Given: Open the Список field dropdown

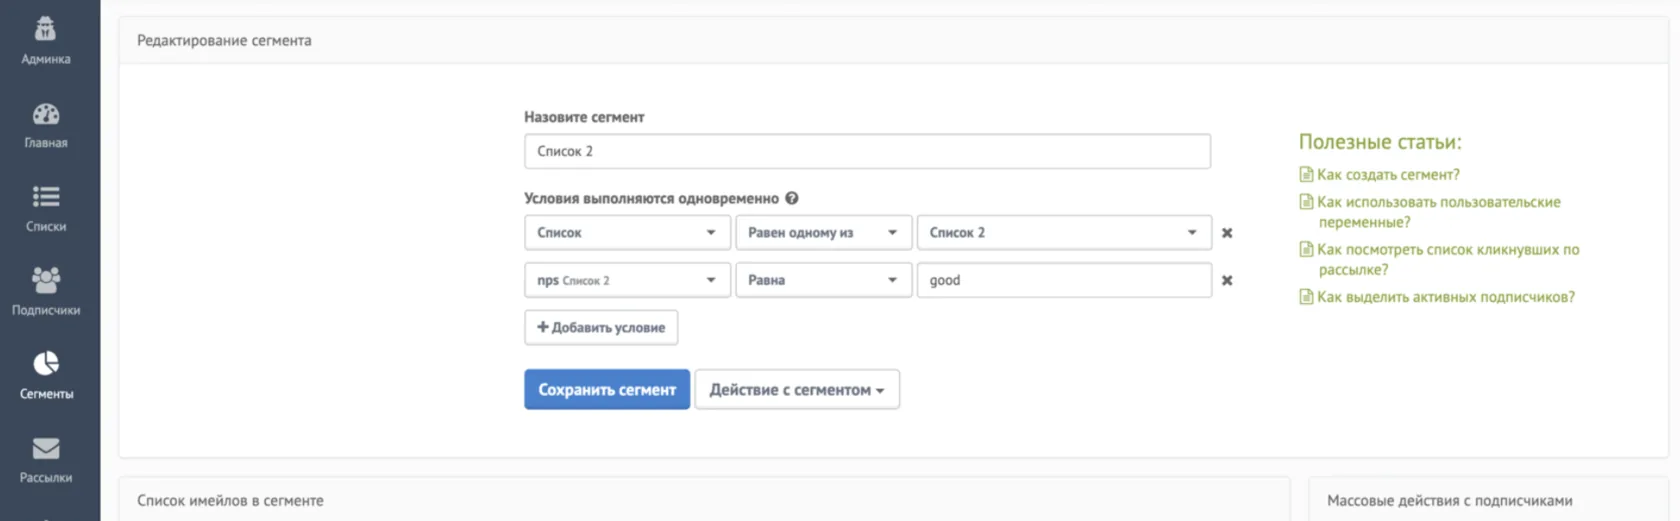Looking at the screenshot, I should click(627, 233).
